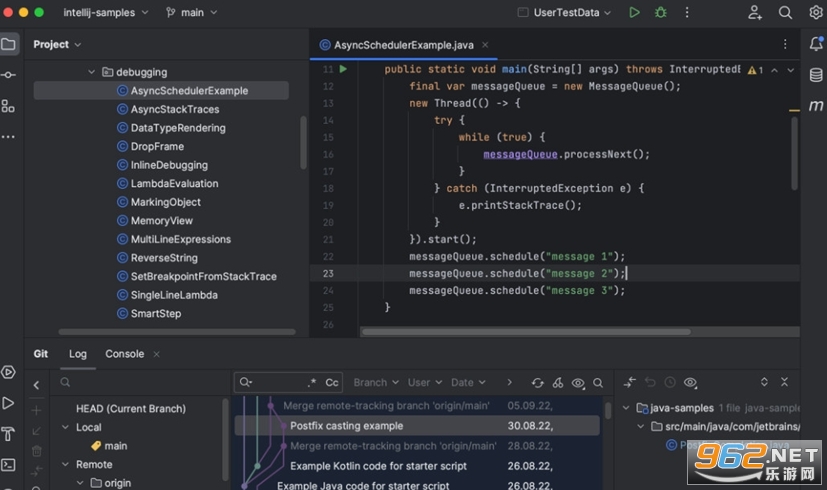The width and height of the screenshot is (827, 490).
Task: Click Project tree vertical scrollbar
Action: pos(303,142)
